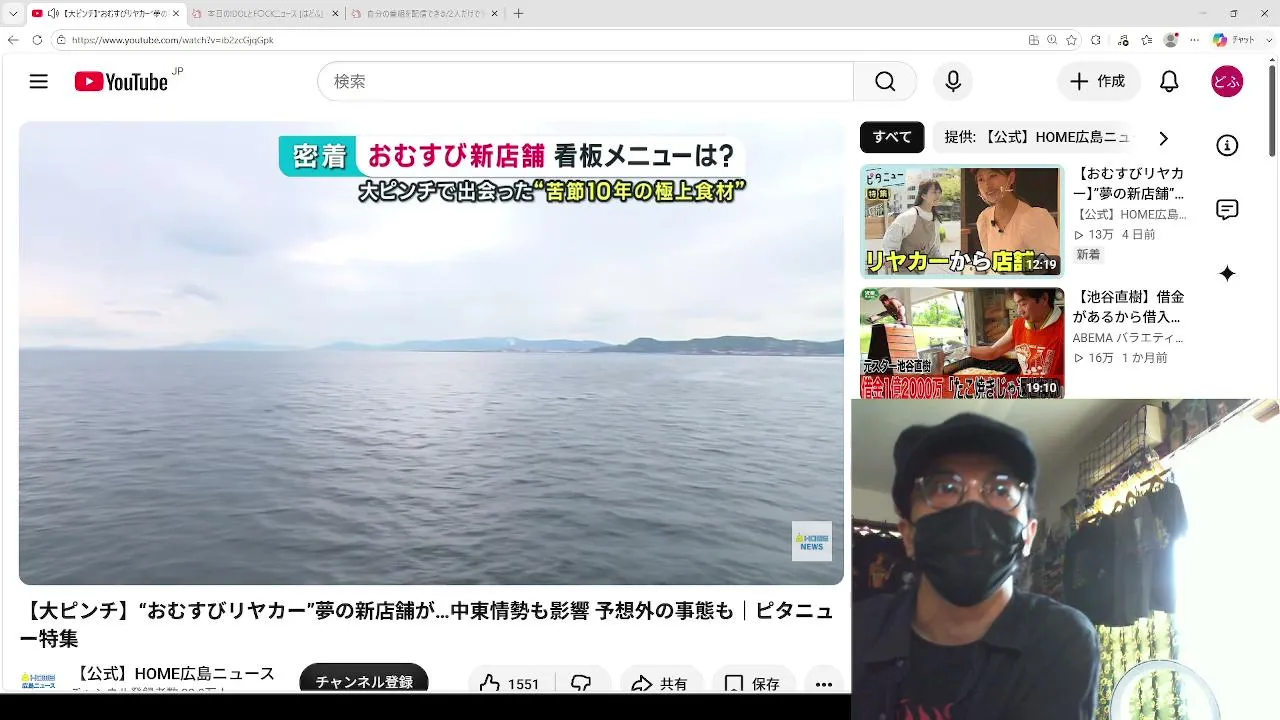1280x720 pixels.
Task: Open the リヤカーから店舗 12:19 thumbnail
Action: coord(962,221)
